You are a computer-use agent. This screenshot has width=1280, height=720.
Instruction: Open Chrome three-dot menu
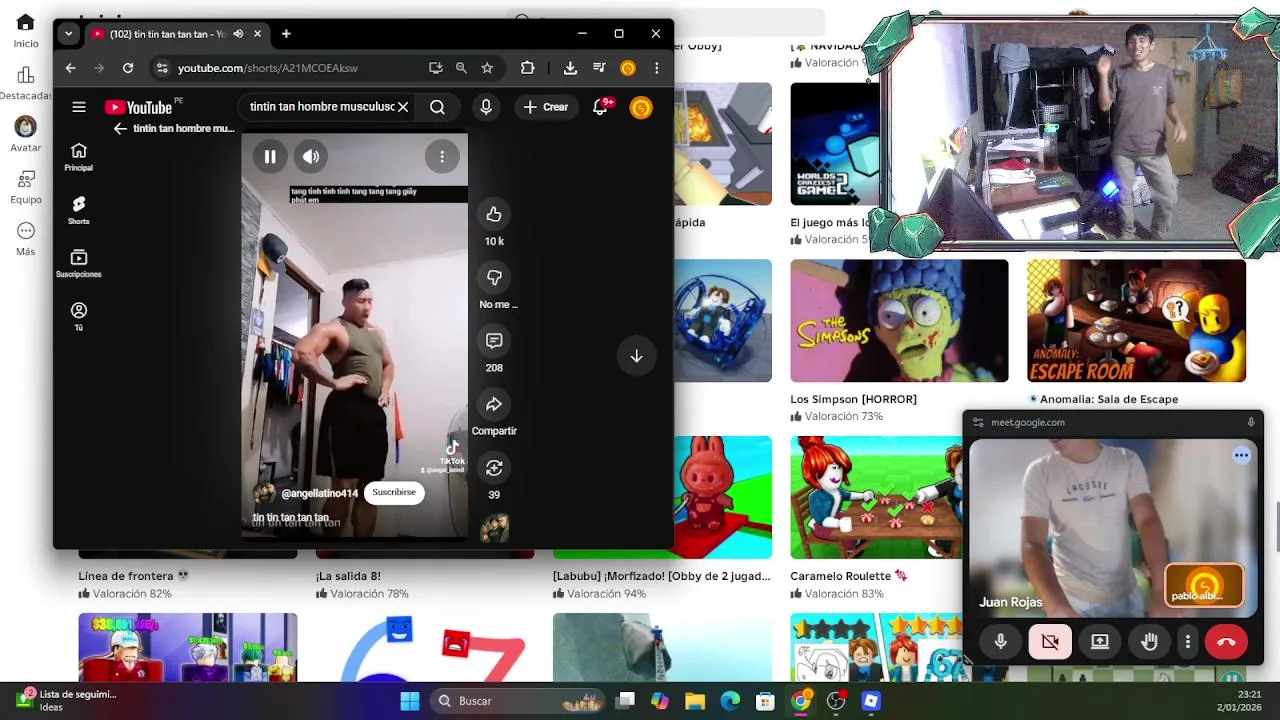[x=657, y=68]
